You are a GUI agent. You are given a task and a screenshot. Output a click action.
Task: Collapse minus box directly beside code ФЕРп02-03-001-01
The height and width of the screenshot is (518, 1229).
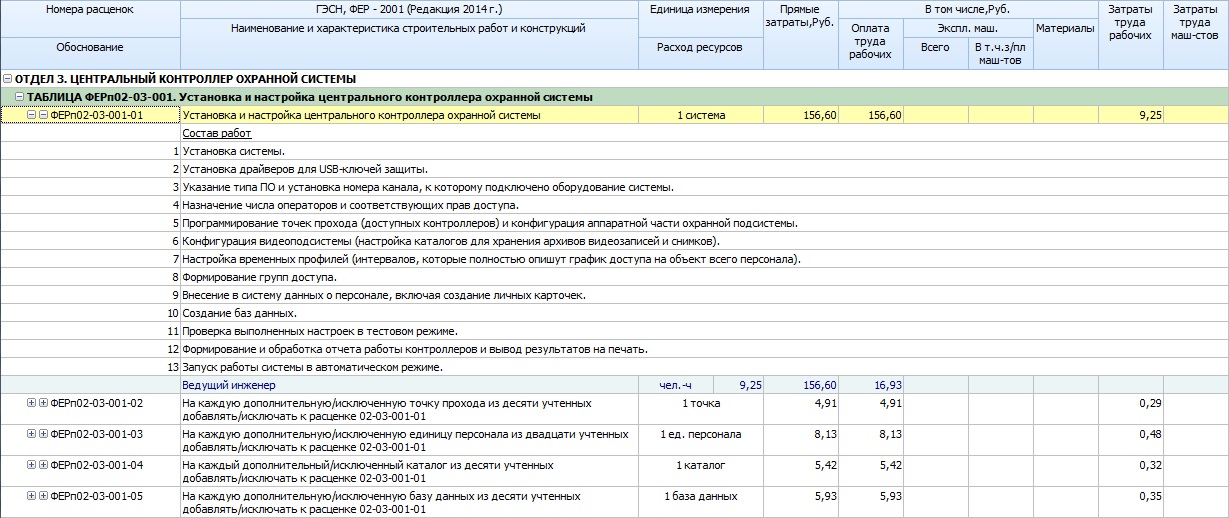pos(43,115)
